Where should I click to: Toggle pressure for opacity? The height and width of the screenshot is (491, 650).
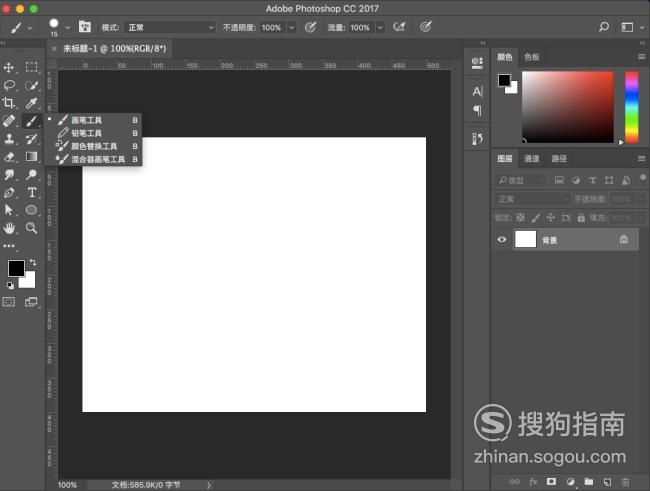click(310, 27)
